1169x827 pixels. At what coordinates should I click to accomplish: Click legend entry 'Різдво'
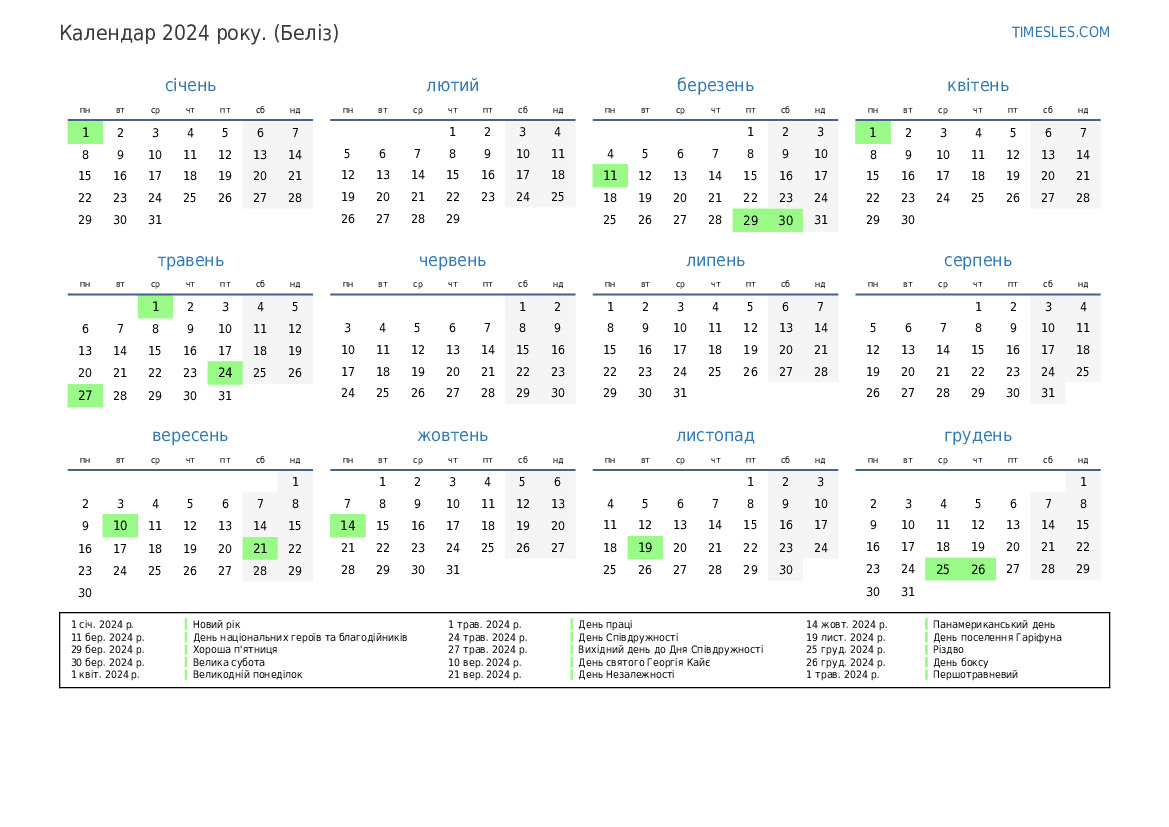(948, 650)
